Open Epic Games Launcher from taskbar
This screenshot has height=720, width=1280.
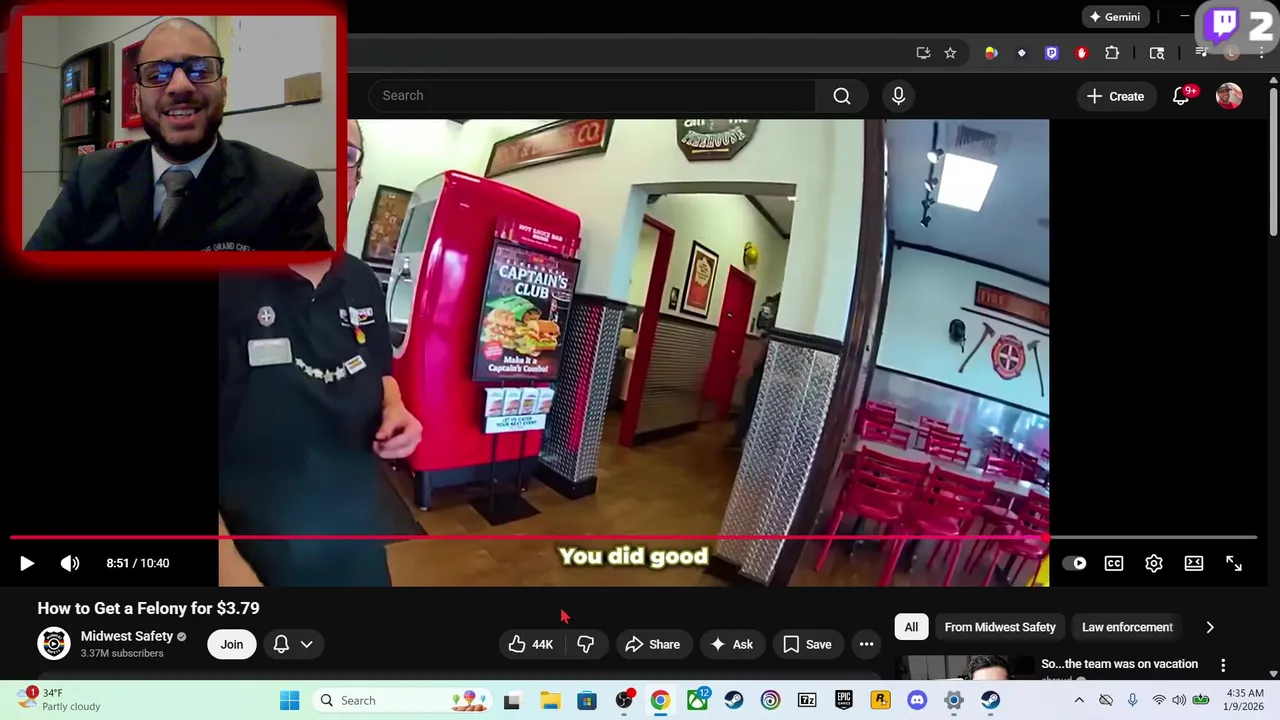(x=844, y=700)
